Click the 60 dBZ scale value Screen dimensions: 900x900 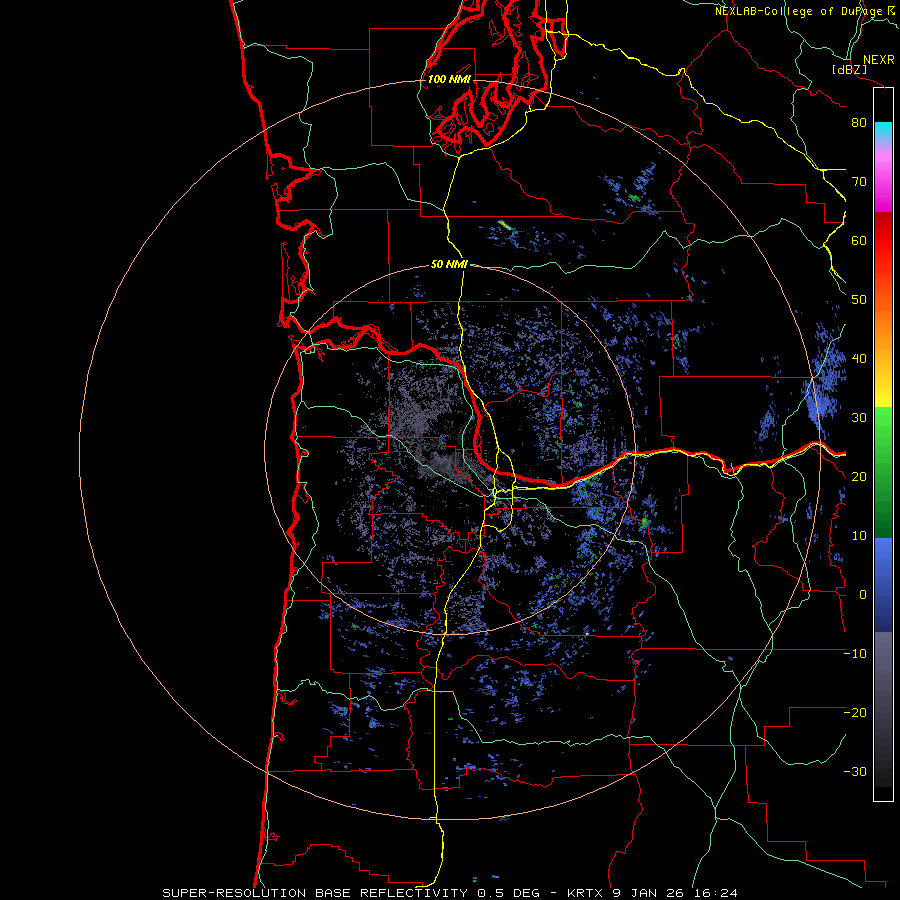[859, 240]
